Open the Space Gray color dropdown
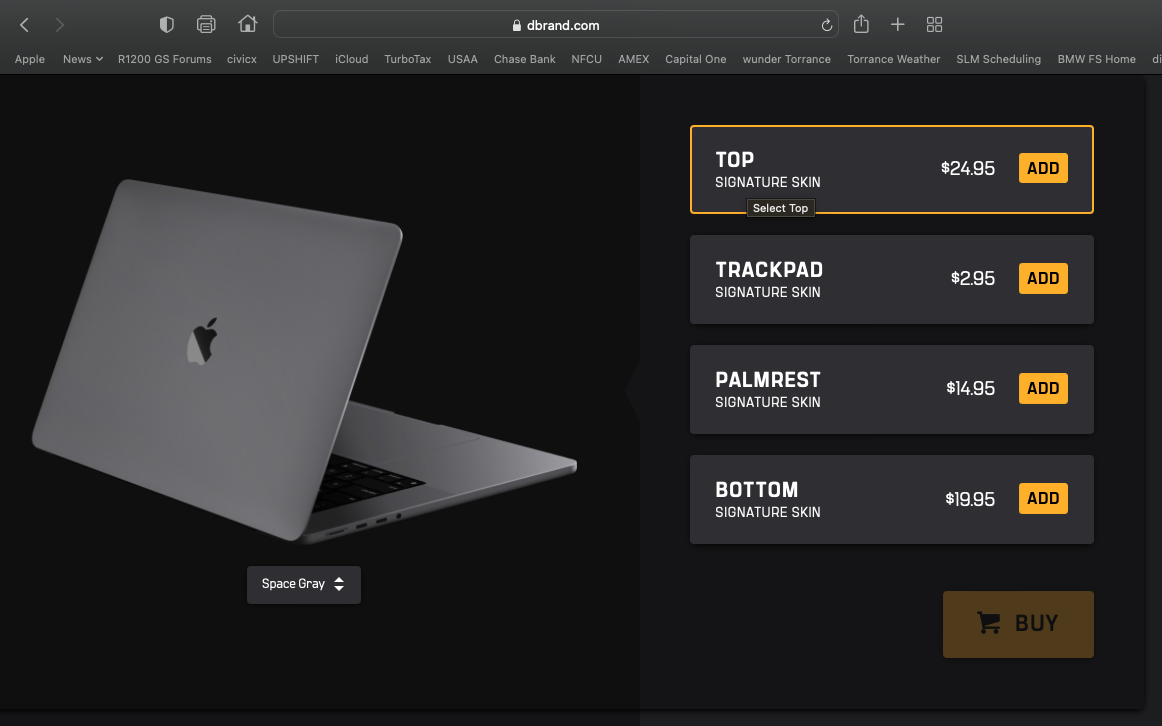This screenshot has height=726, width=1162. click(x=304, y=585)
